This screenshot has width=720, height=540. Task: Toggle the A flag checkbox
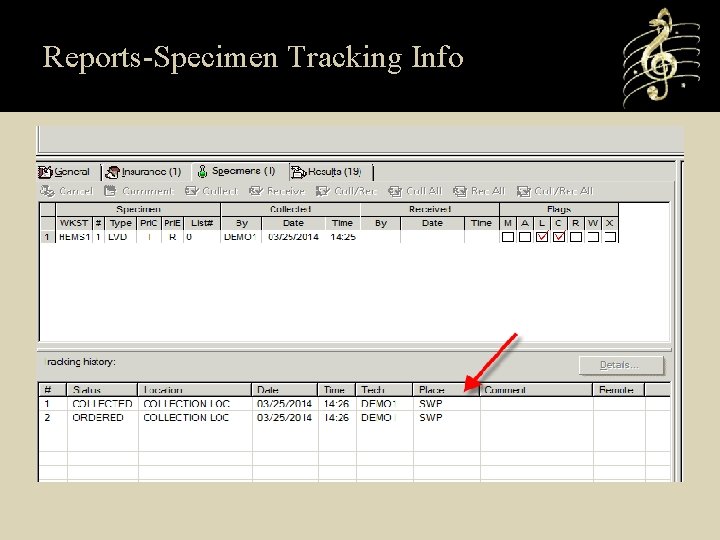pyautogui.click(x=524, y=237)
